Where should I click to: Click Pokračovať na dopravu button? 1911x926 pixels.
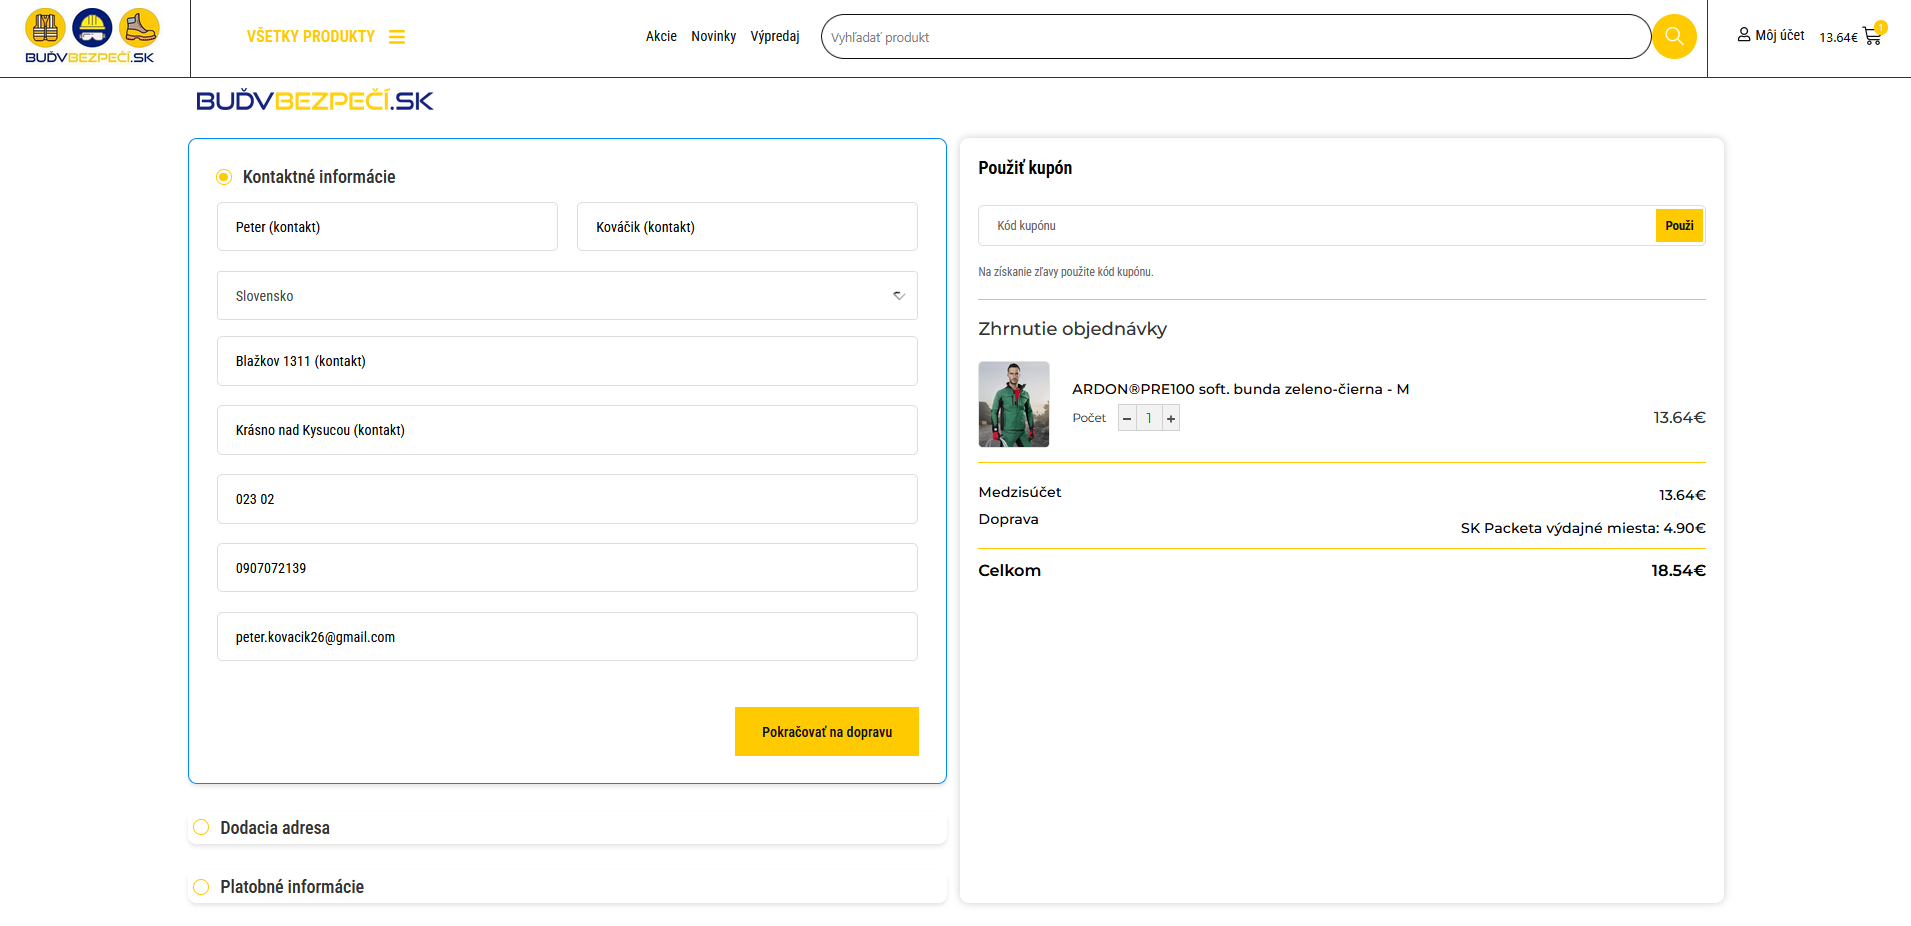[826, 732]
